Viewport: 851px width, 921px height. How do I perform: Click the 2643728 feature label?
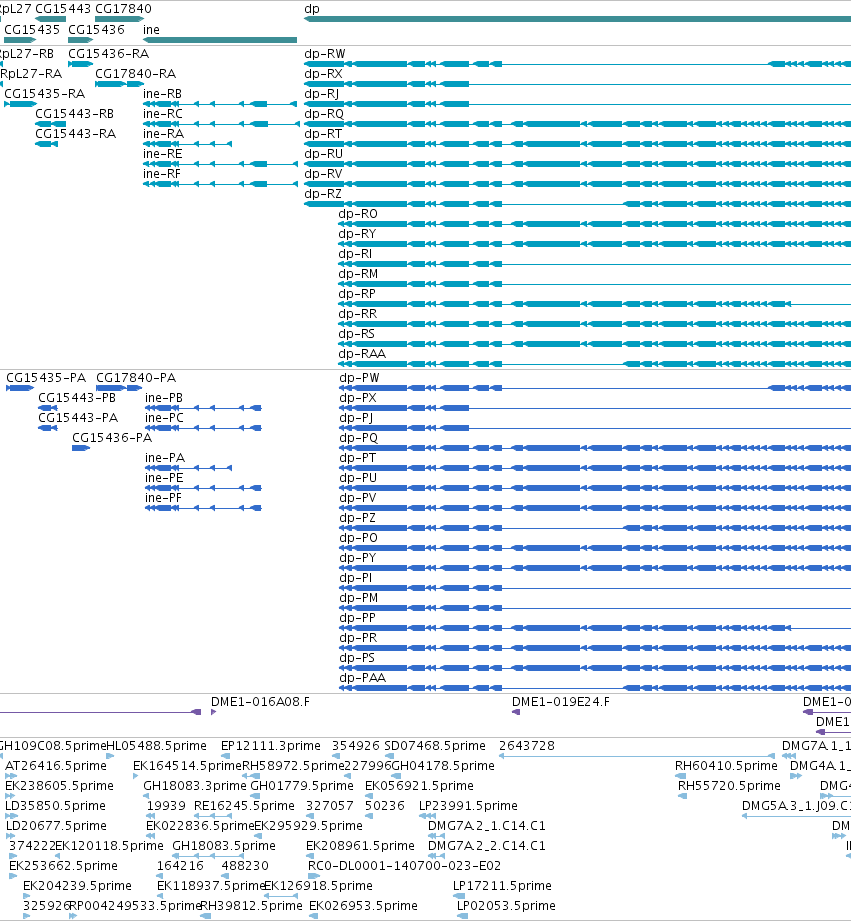point(527,745)
